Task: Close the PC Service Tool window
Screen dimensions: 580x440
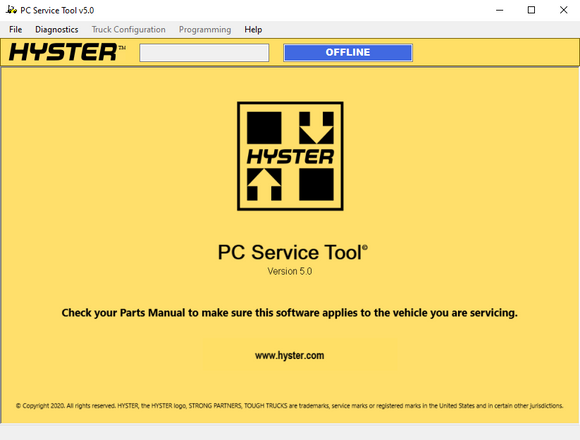Action: 563,10
